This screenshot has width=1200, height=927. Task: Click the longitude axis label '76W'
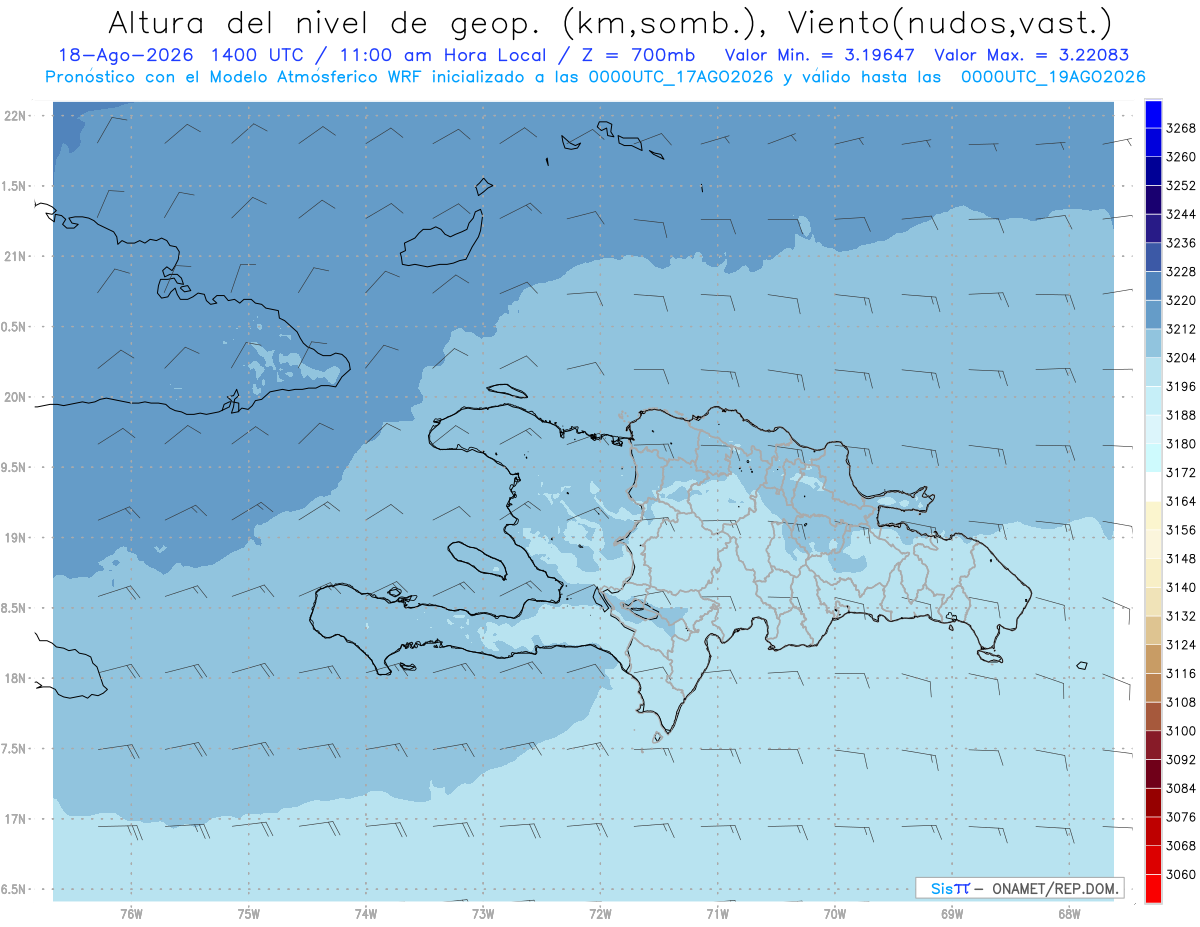click(x=131, y=913)
